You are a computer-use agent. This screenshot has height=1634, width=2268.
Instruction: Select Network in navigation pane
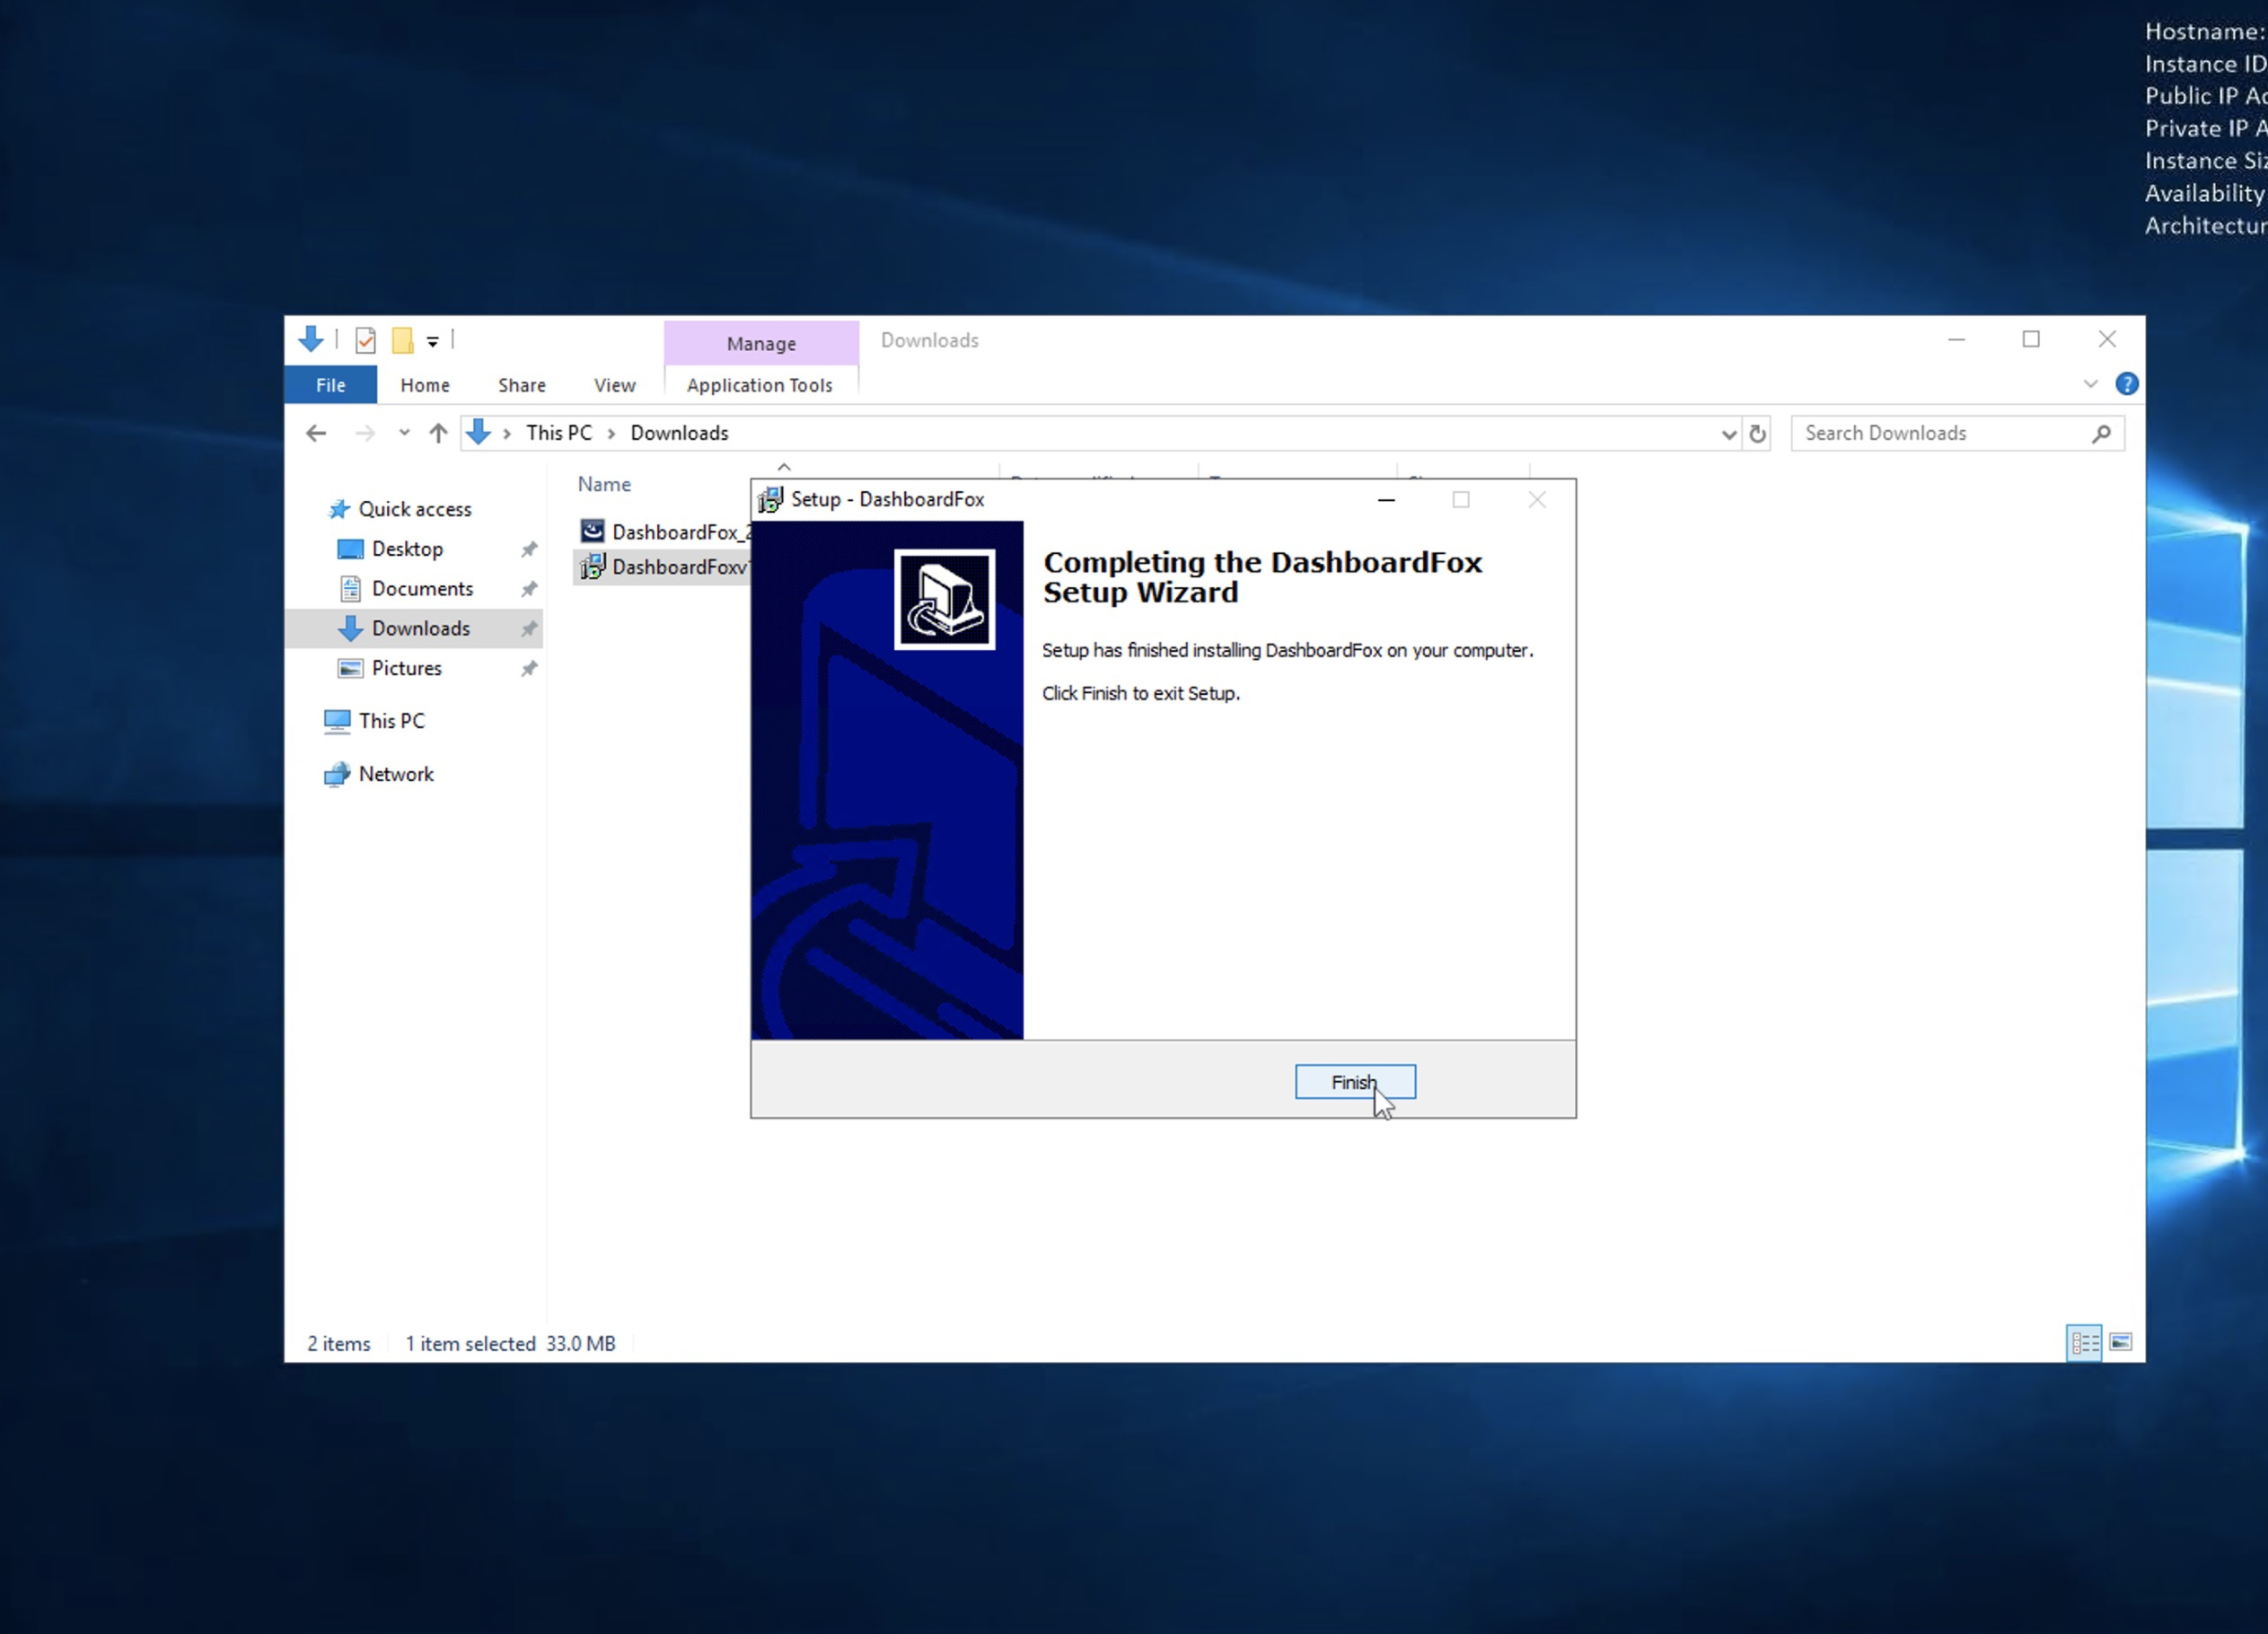point(396,774)
